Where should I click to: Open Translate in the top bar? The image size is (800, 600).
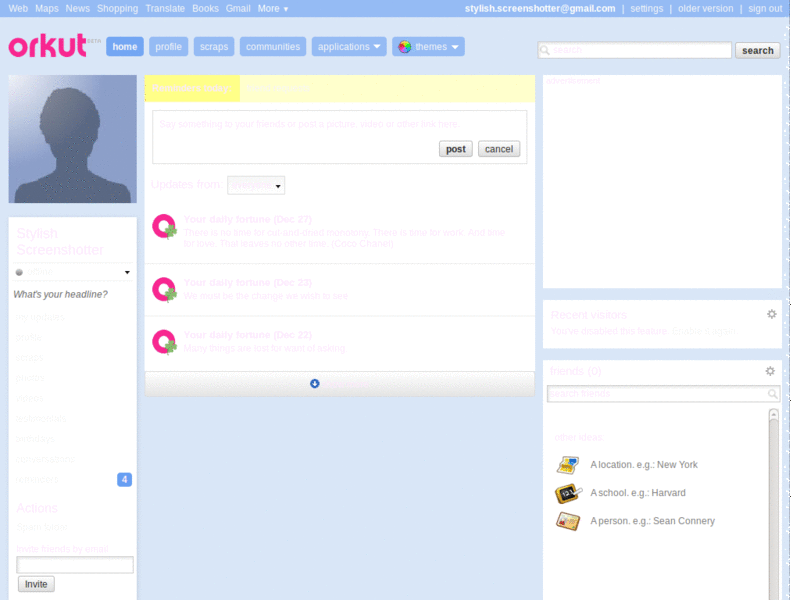click(165, 9)
